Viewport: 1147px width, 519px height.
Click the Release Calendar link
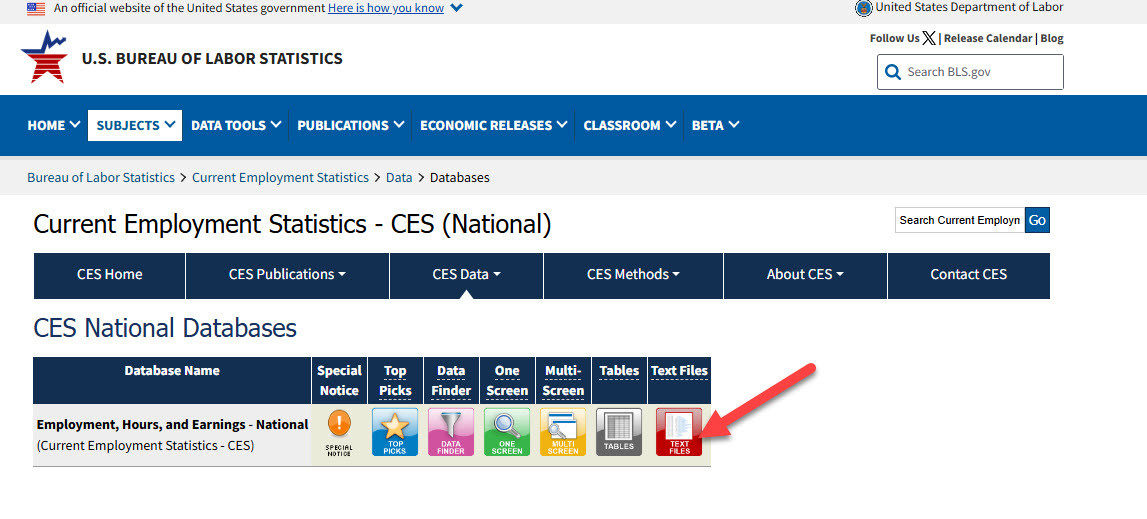[987, 38]
